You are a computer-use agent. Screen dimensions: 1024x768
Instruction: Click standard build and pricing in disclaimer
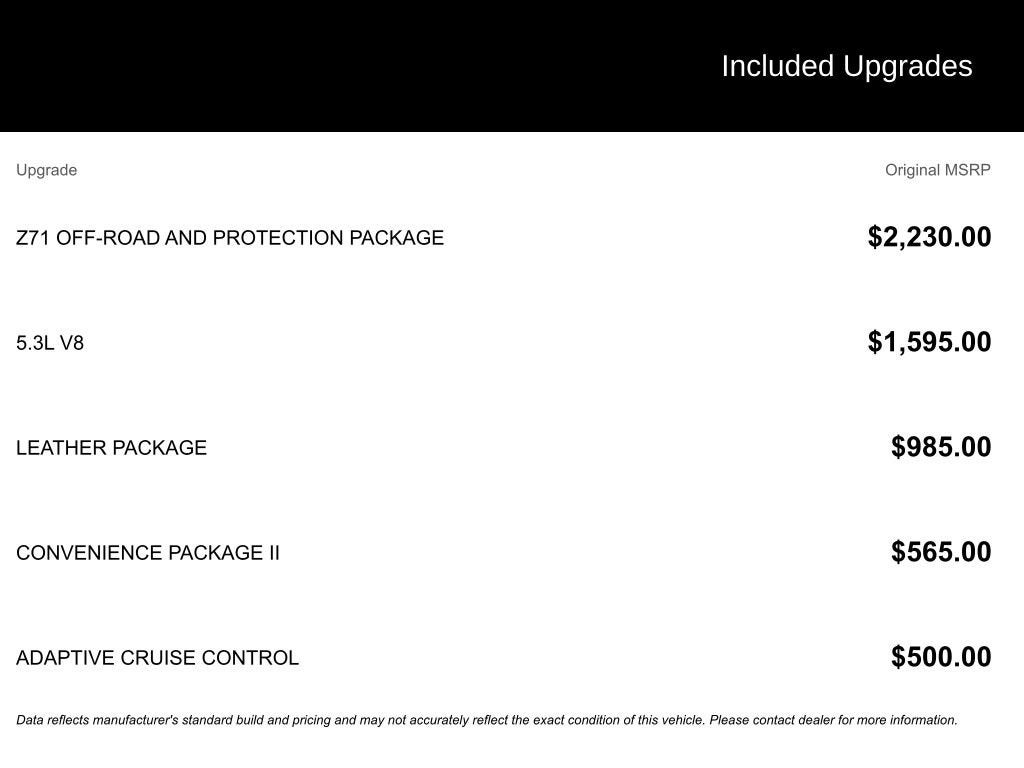pos(256,720)
